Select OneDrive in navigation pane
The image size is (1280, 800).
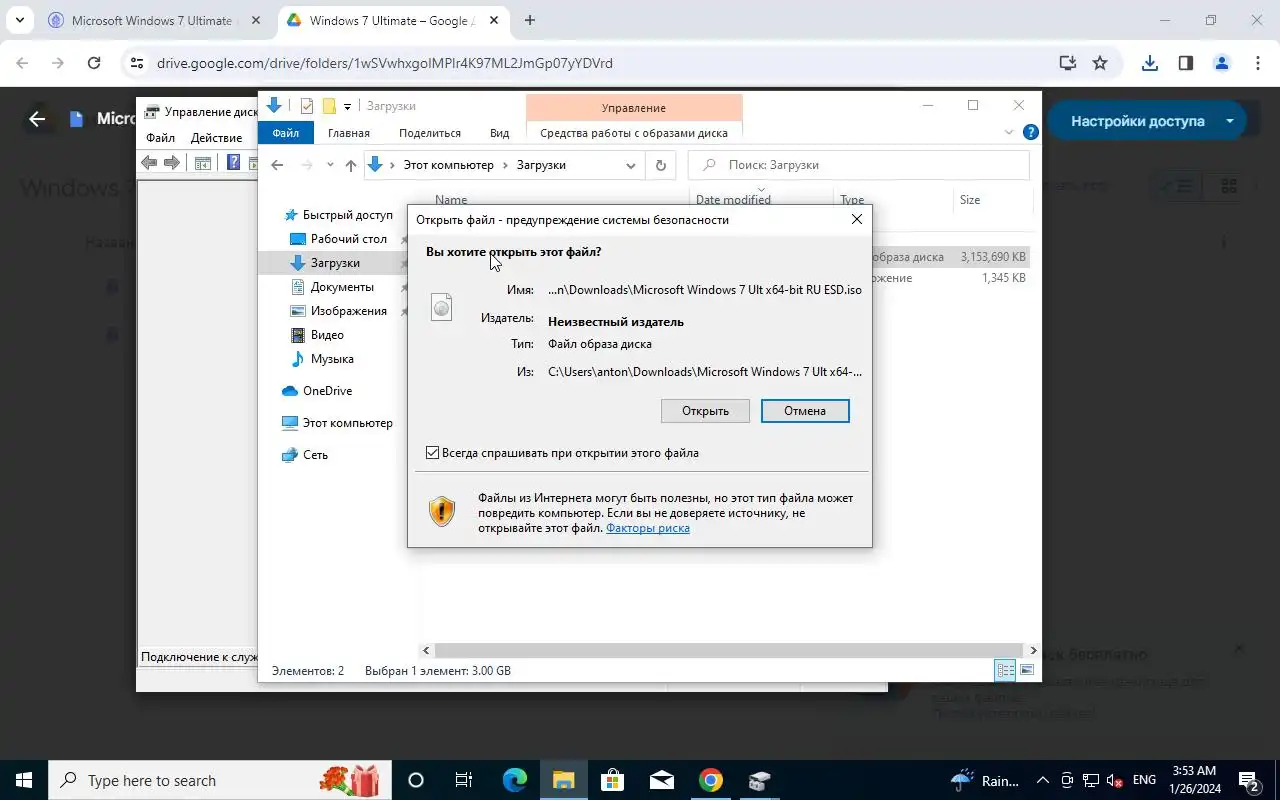327,391
